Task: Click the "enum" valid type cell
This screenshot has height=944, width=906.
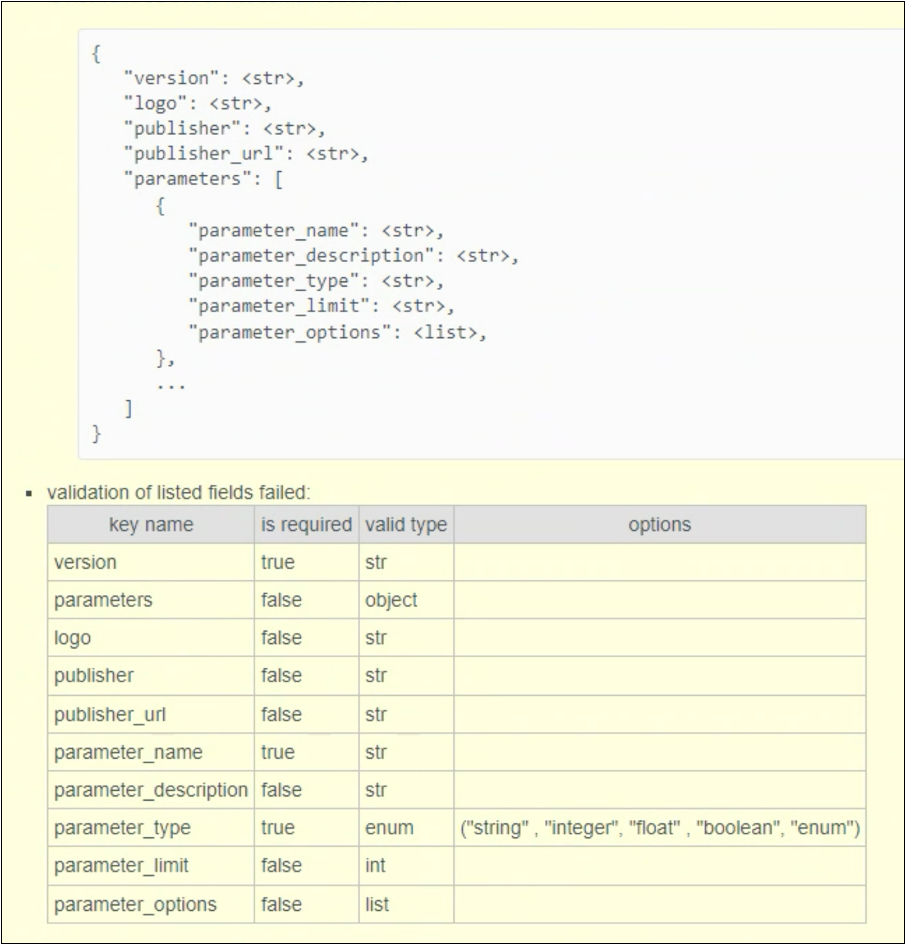Action: tap(406, 828)
